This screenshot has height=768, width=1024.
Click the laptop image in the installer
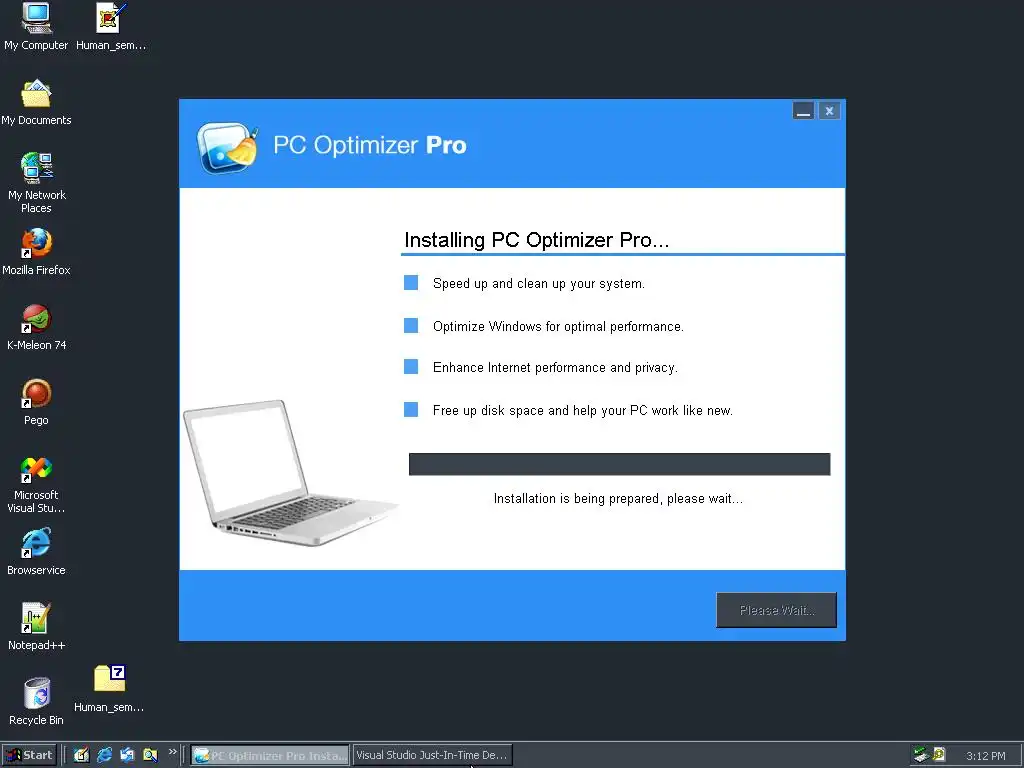pos(291,473)
